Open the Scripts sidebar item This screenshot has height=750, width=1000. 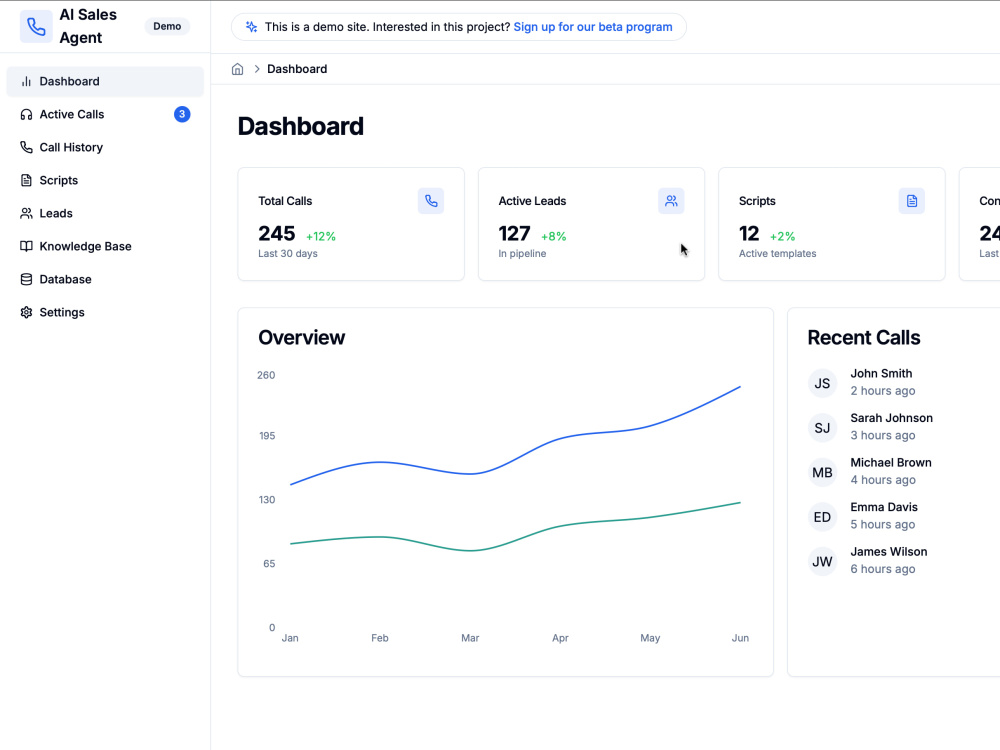105,180
